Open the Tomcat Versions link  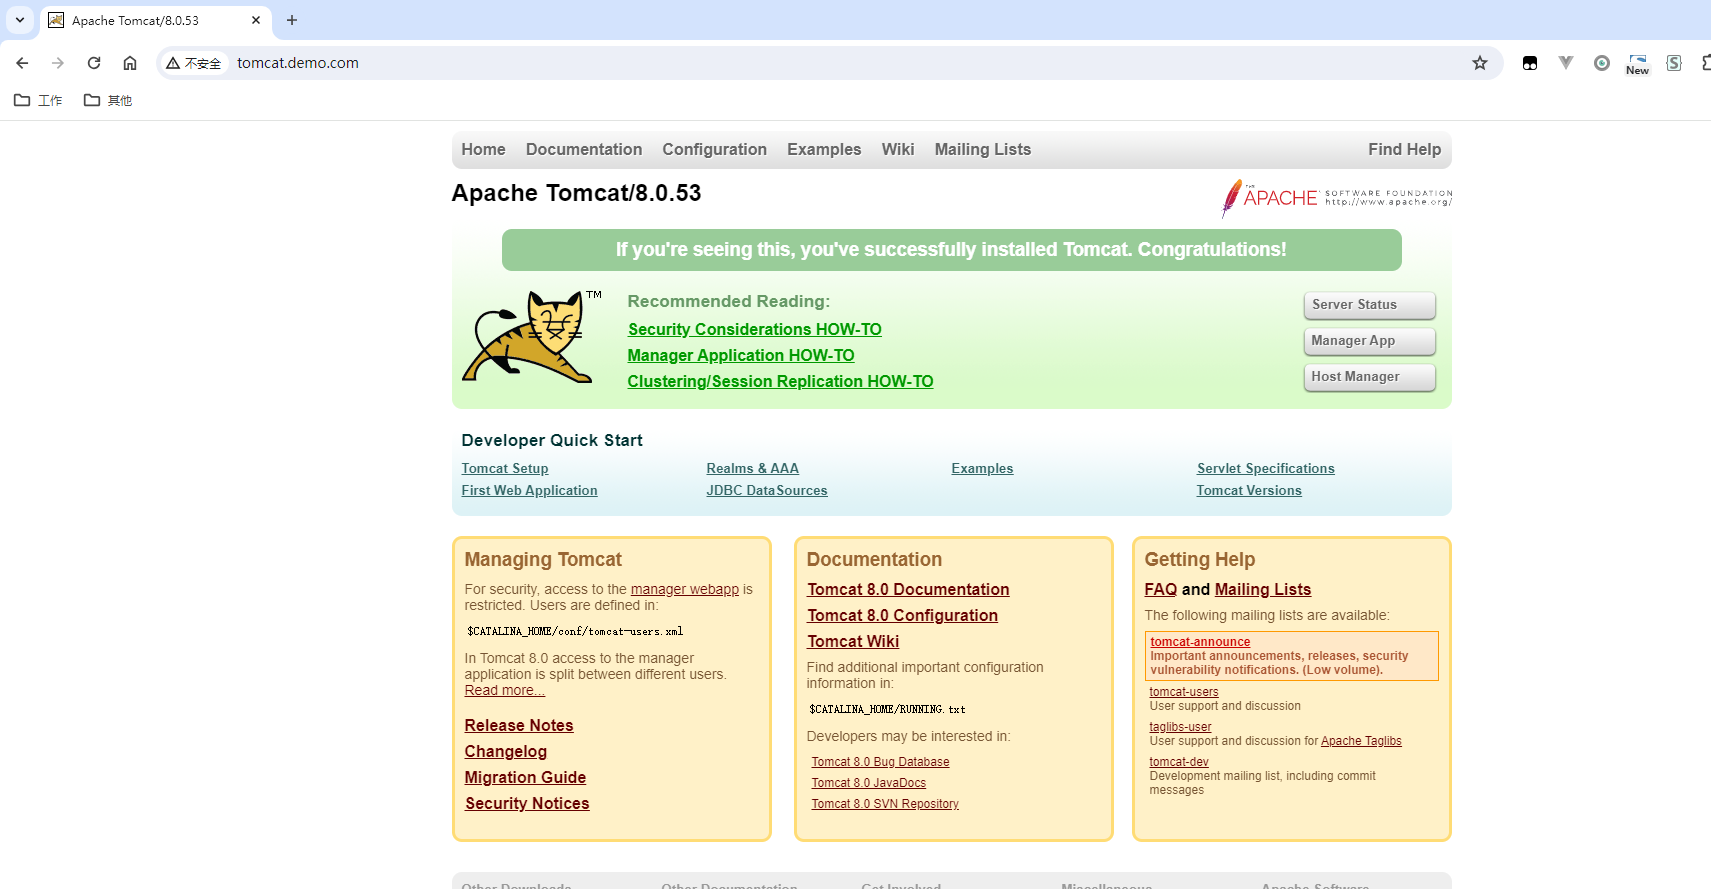pyautogui.click(x=1249, y=490)
